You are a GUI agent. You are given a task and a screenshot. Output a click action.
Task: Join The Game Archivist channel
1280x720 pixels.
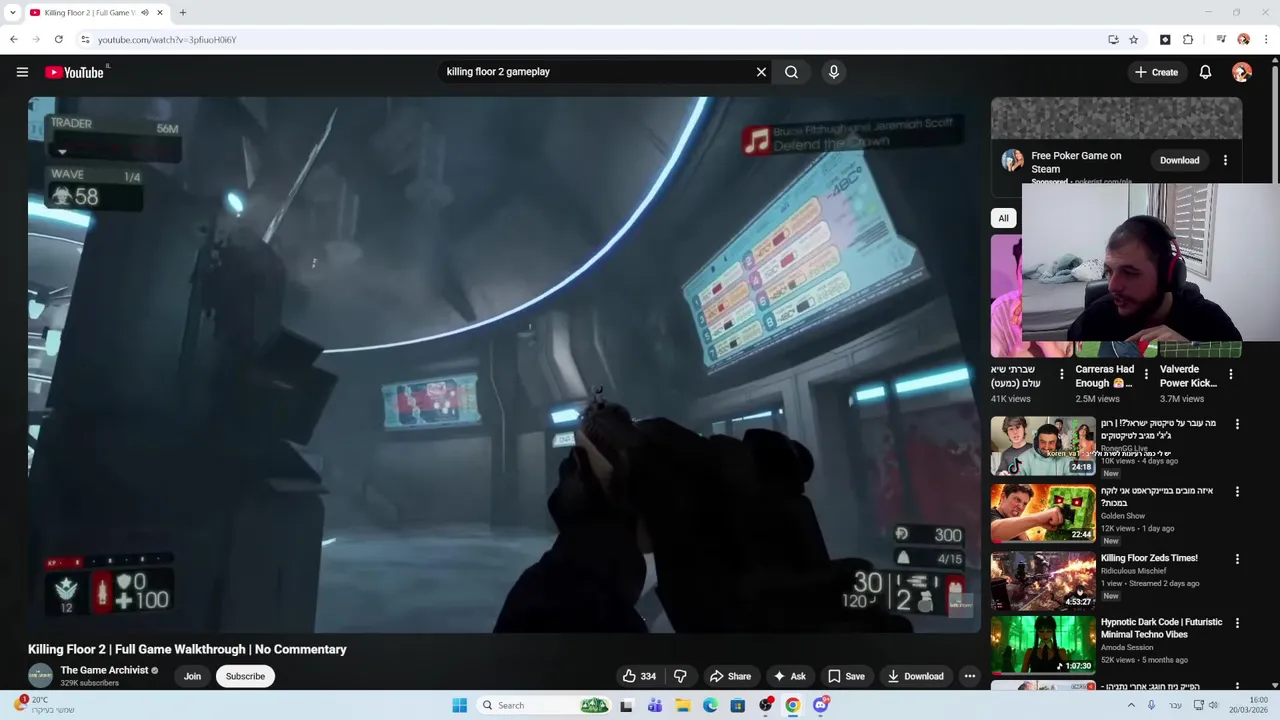192,676
